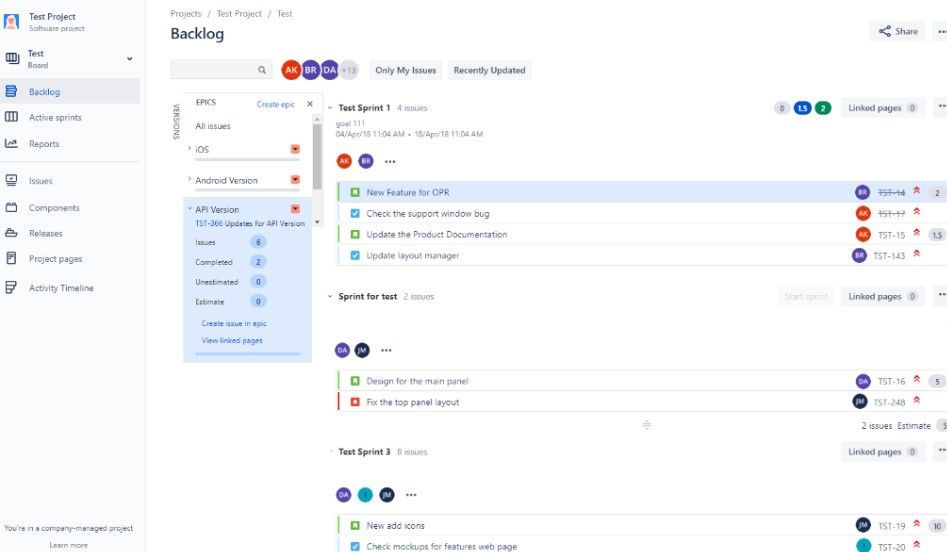The width and height of the screenshot is (947, 552).
Task: Expand the iOS epic
Action: pyautogui.click(x=189, y=149)
